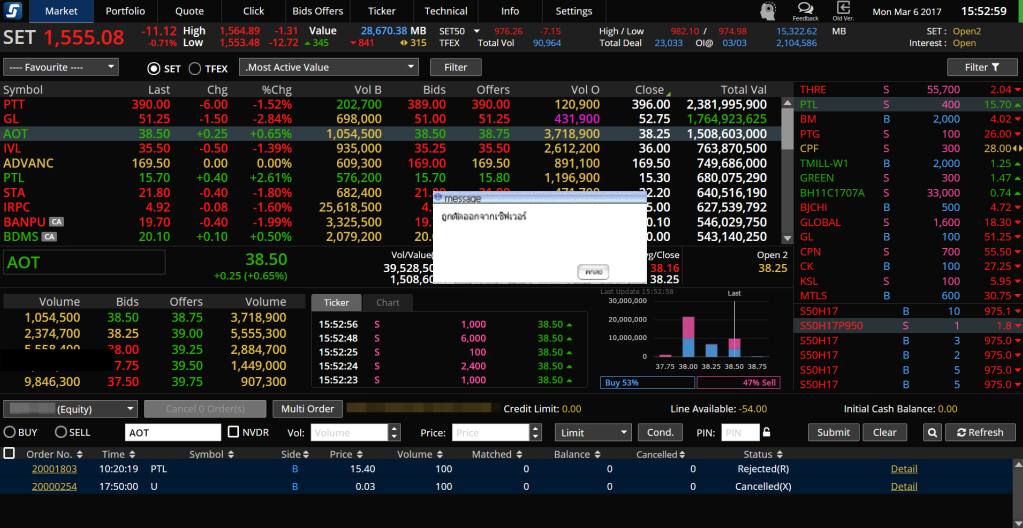Screen dimensions: 1023x528
Task: Click the 47% Sell bar
Action: (x=738, y=383)
